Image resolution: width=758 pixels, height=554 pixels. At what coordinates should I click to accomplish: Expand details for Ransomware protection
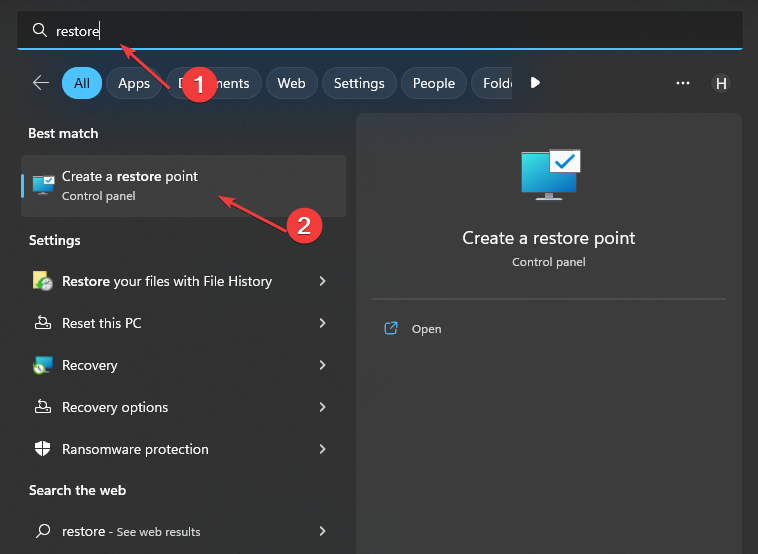tap(322, 449)
